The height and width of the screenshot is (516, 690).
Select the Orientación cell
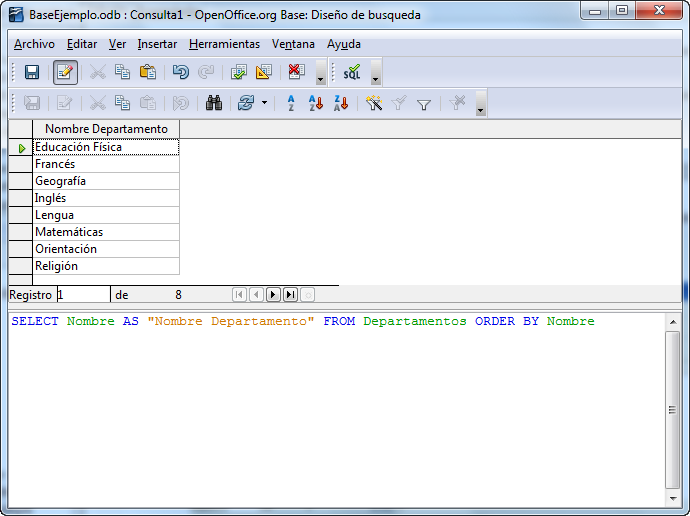[x=106, y=249]
